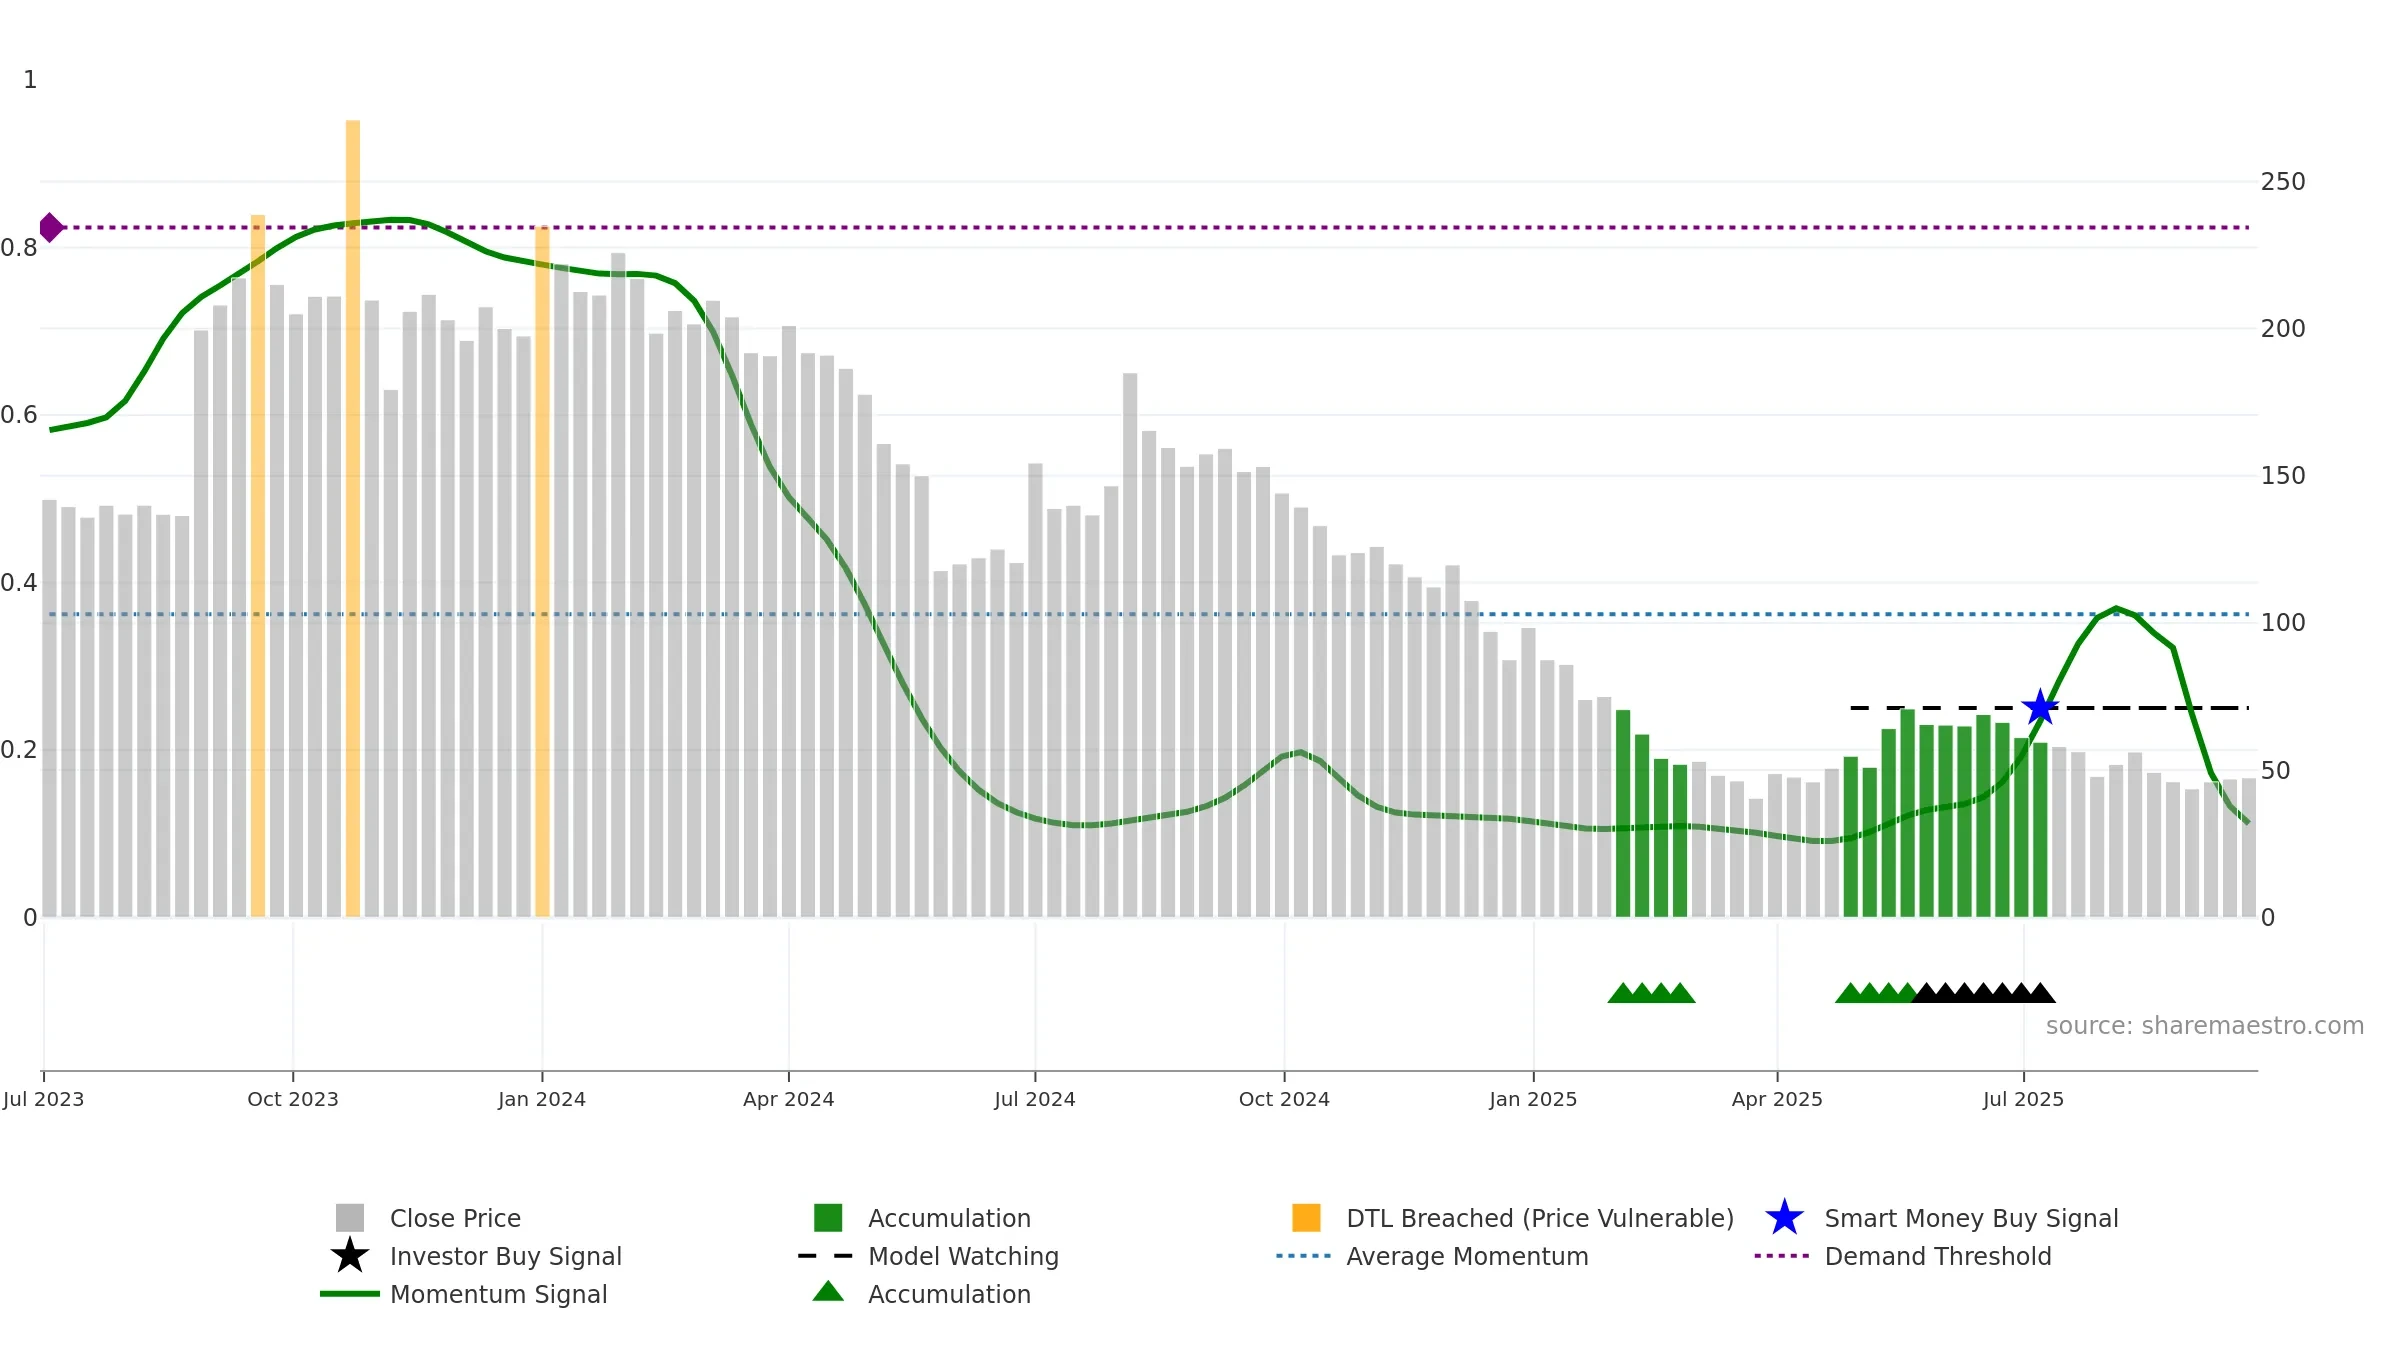Viewport: 2400px width, 1350px height.
Task: Click the Jul 2025 axis label
Action: [2023, 1099]
